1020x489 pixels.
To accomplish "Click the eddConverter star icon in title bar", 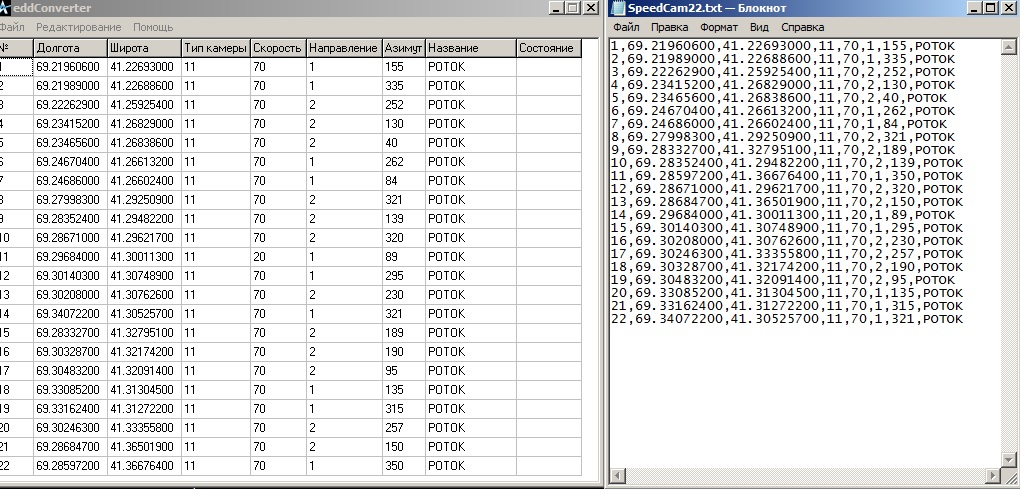I will (x=7, y=8).
